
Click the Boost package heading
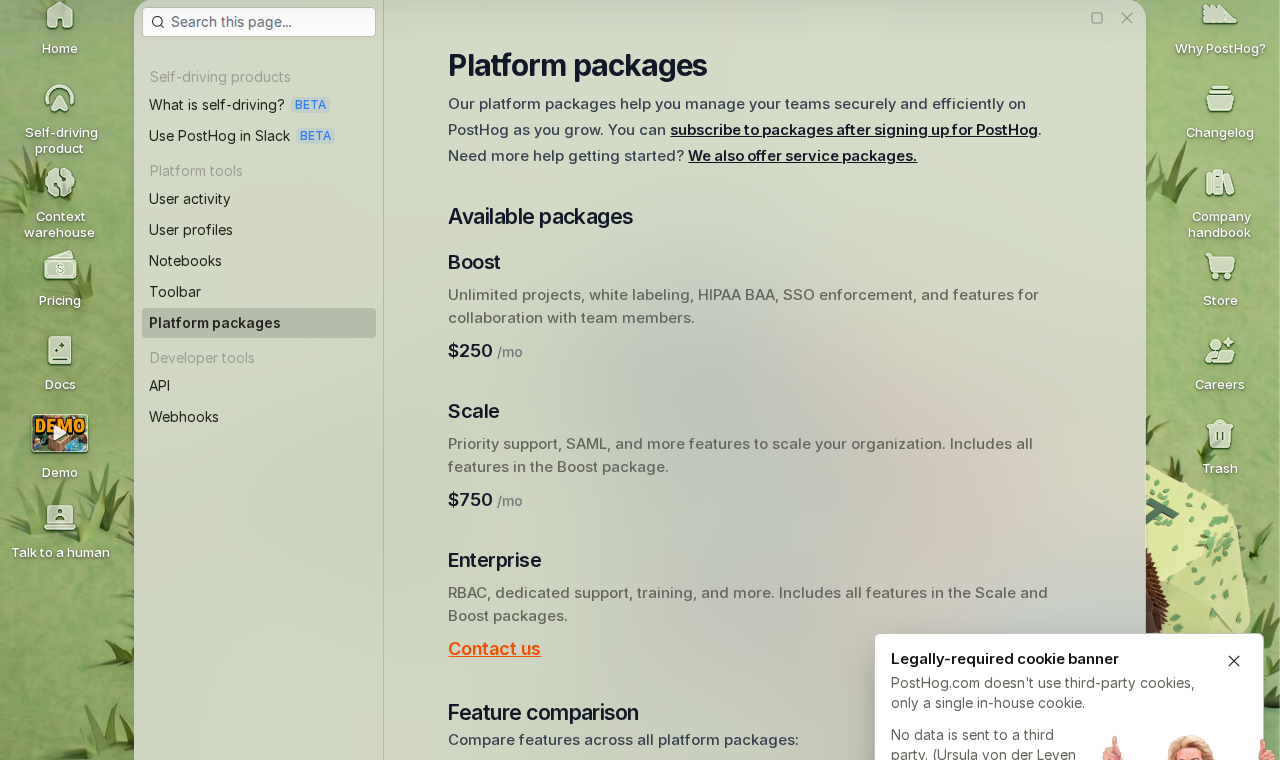pyautogui.click(x=474, y=262)
